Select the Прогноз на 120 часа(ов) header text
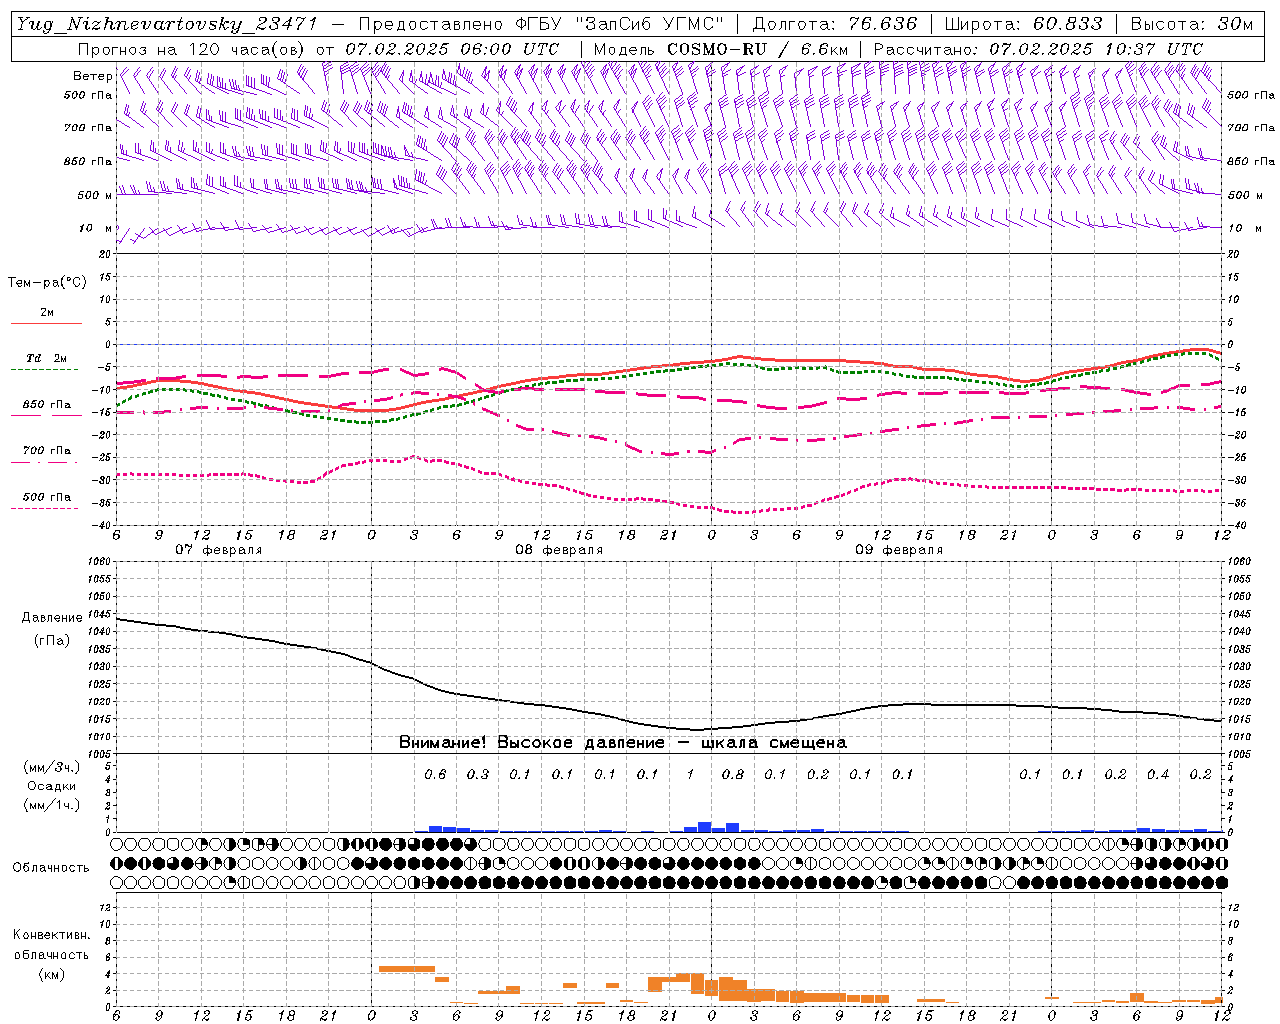Screen dimensions: 1280x1024 [193, 49]
